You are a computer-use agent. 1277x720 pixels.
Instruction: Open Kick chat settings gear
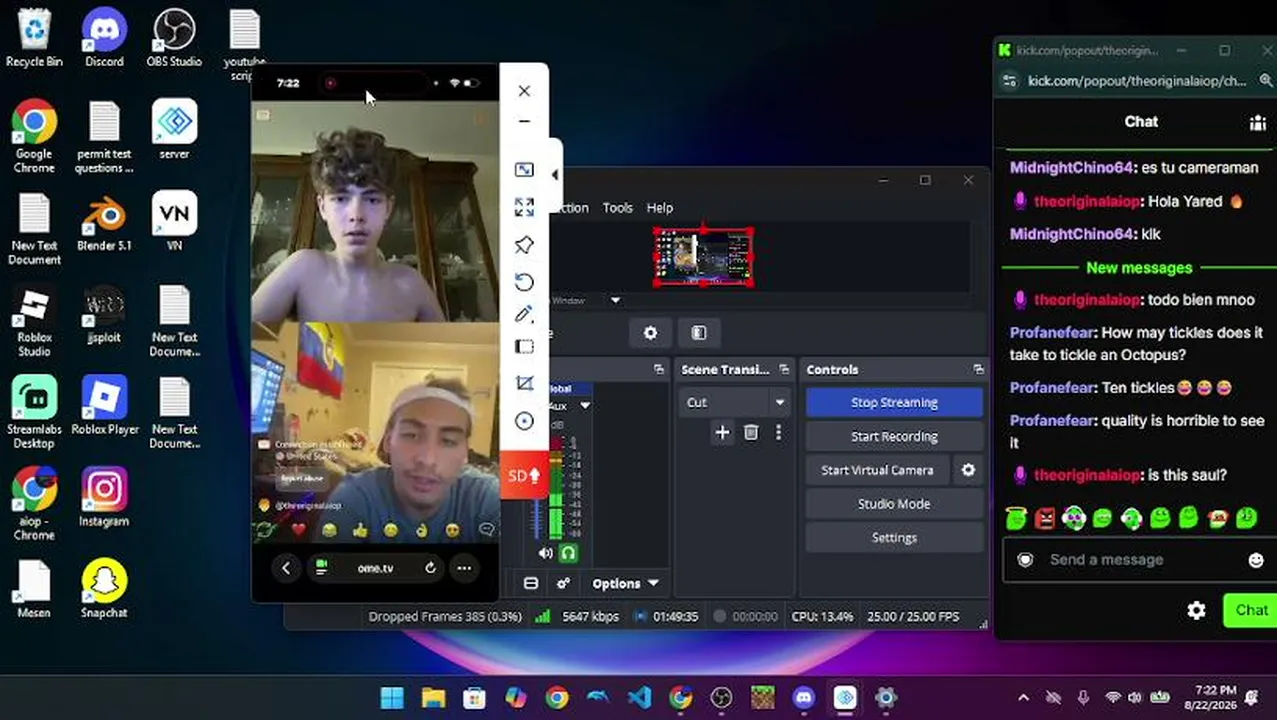pyautogui.click(x=1196, y=610)
